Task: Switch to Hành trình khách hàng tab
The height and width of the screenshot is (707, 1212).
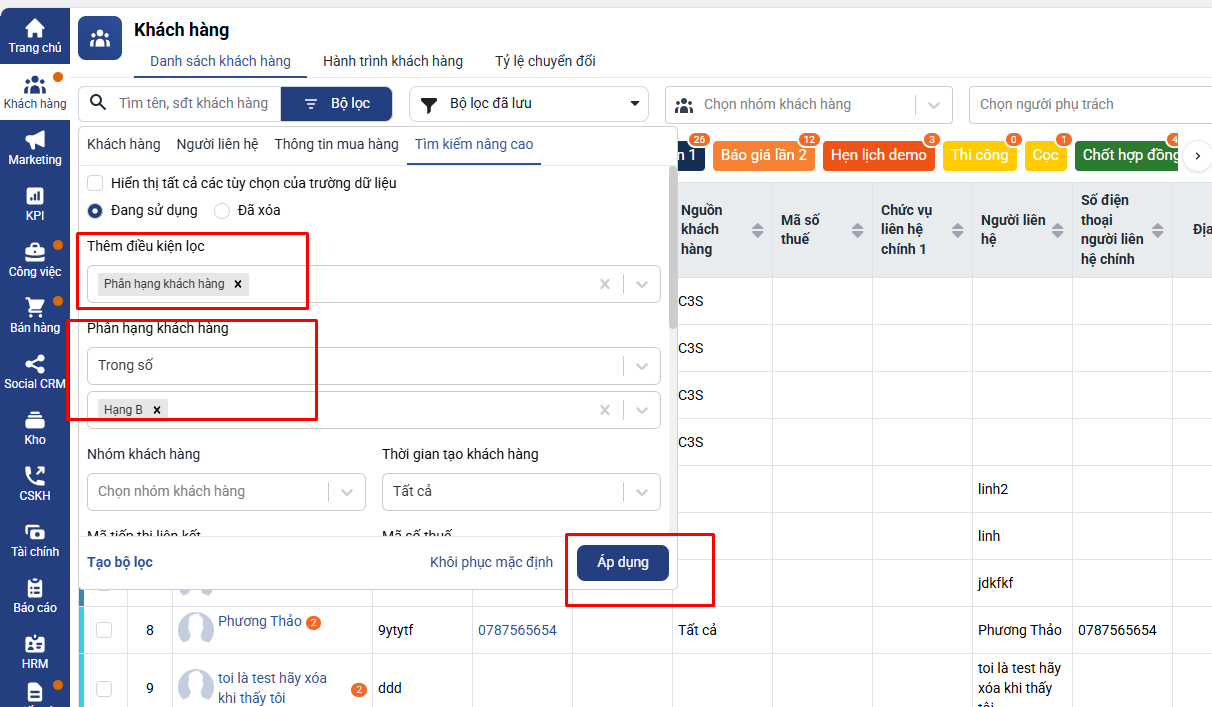Action: click(x=393, y=62)
